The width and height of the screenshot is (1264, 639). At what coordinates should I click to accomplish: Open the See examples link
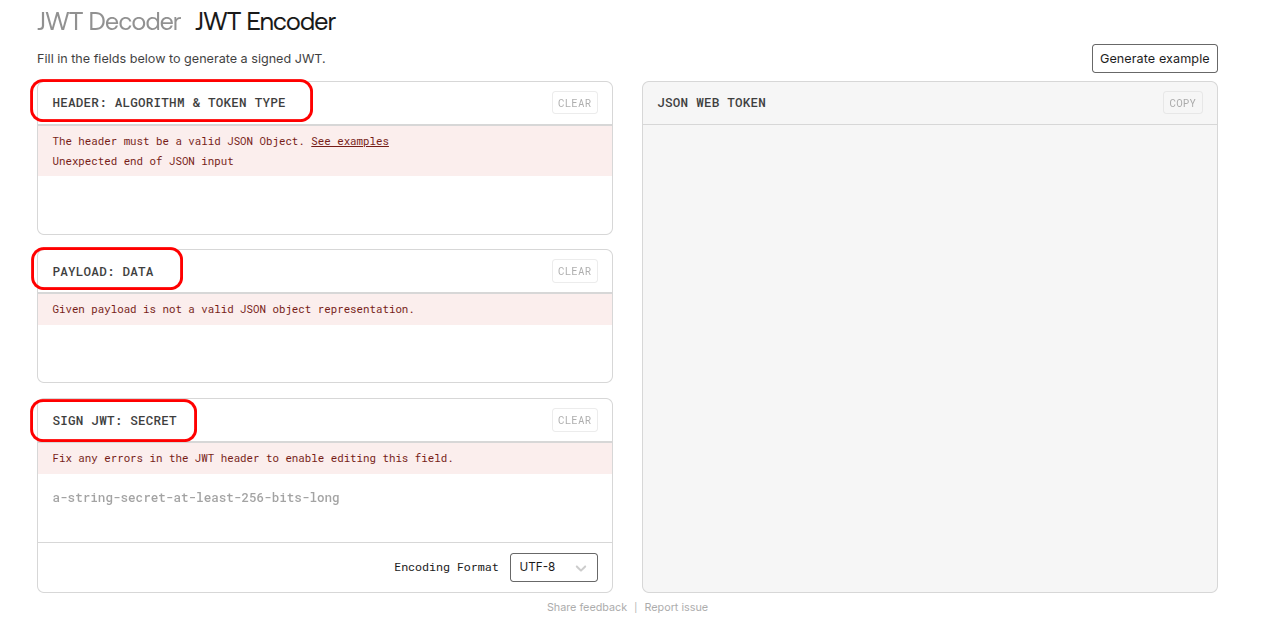349,141
